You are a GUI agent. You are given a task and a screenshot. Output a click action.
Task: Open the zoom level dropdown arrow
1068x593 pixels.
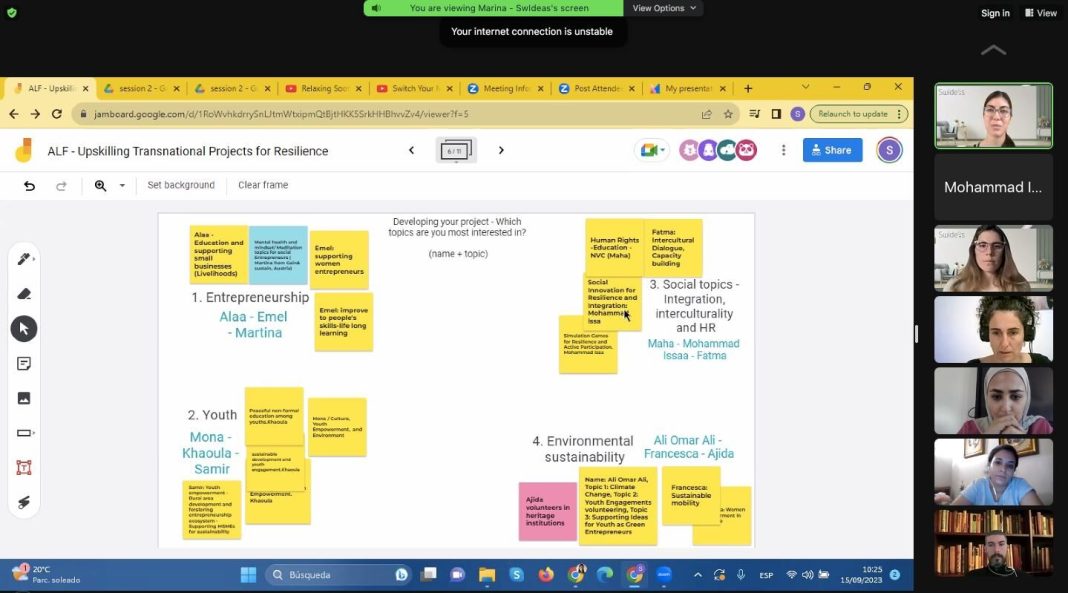click(x=123, y=185)
